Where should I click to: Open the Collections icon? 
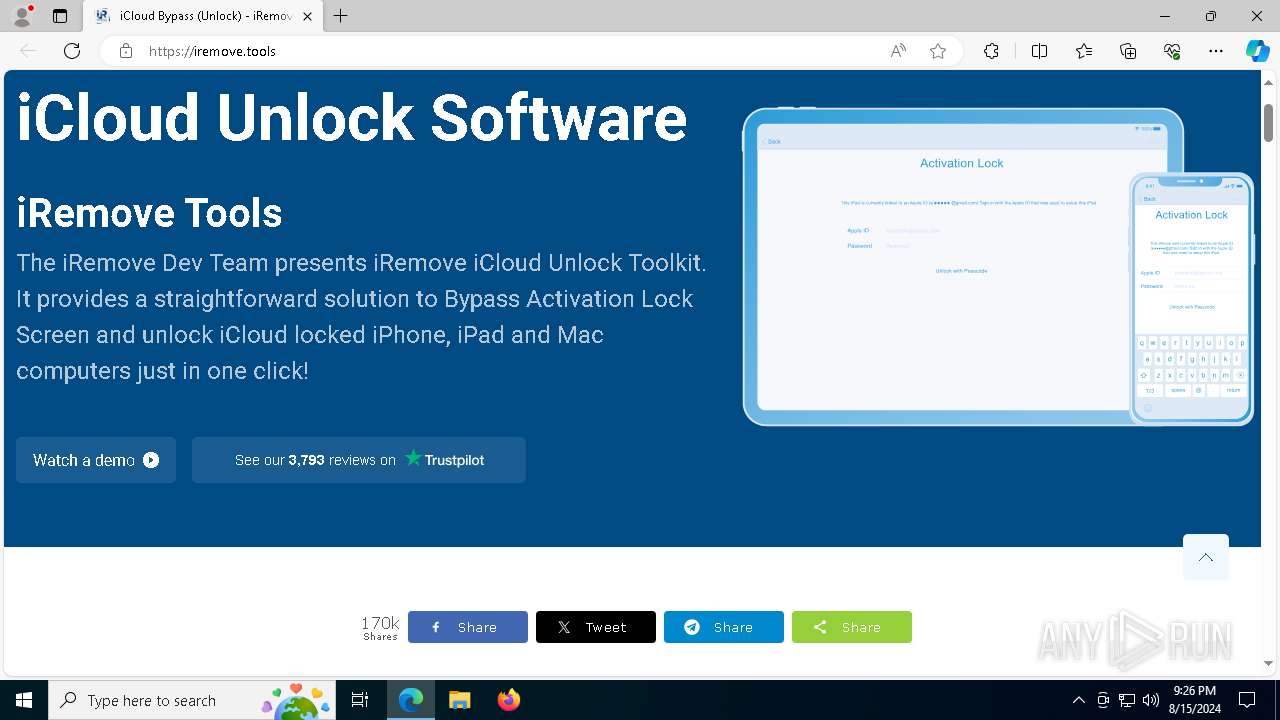click(x=1128, y=51)
